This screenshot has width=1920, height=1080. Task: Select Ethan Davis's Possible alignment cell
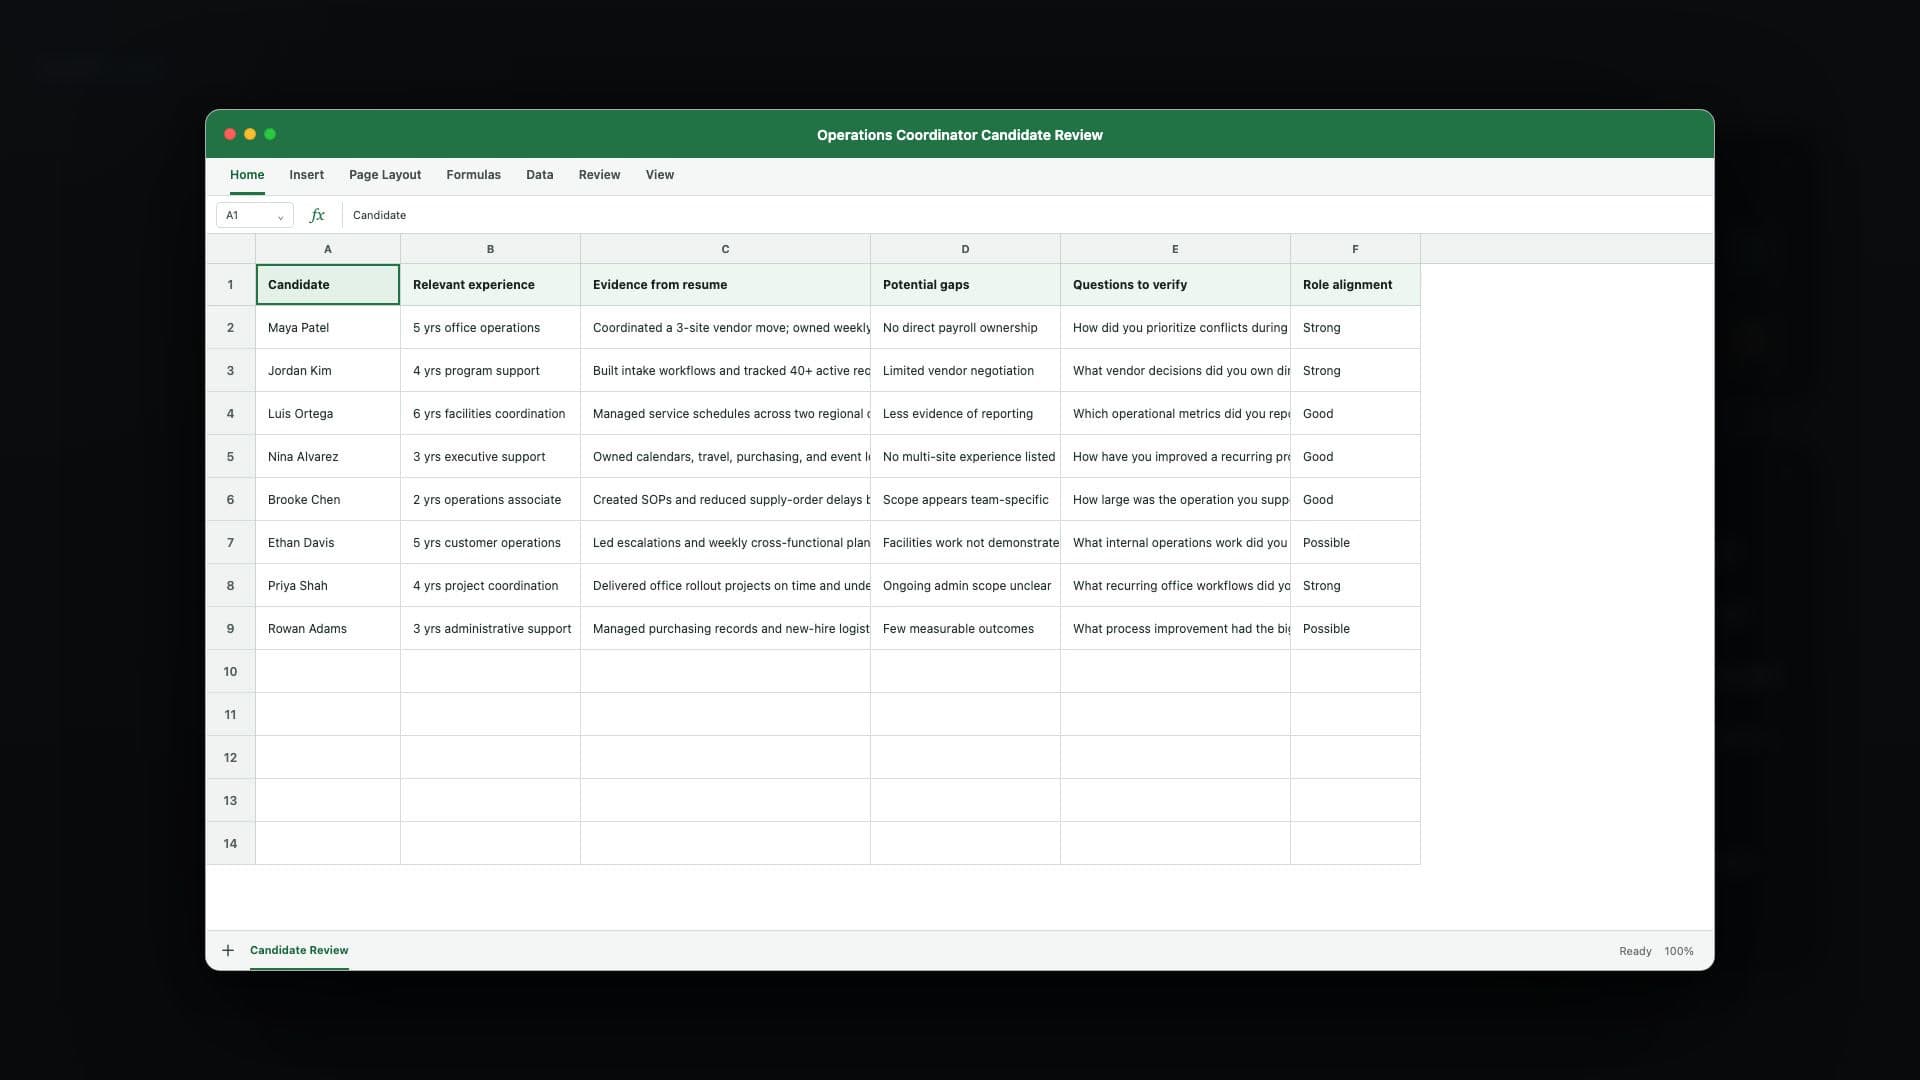pyautogui.click(x=1355, y=543)
